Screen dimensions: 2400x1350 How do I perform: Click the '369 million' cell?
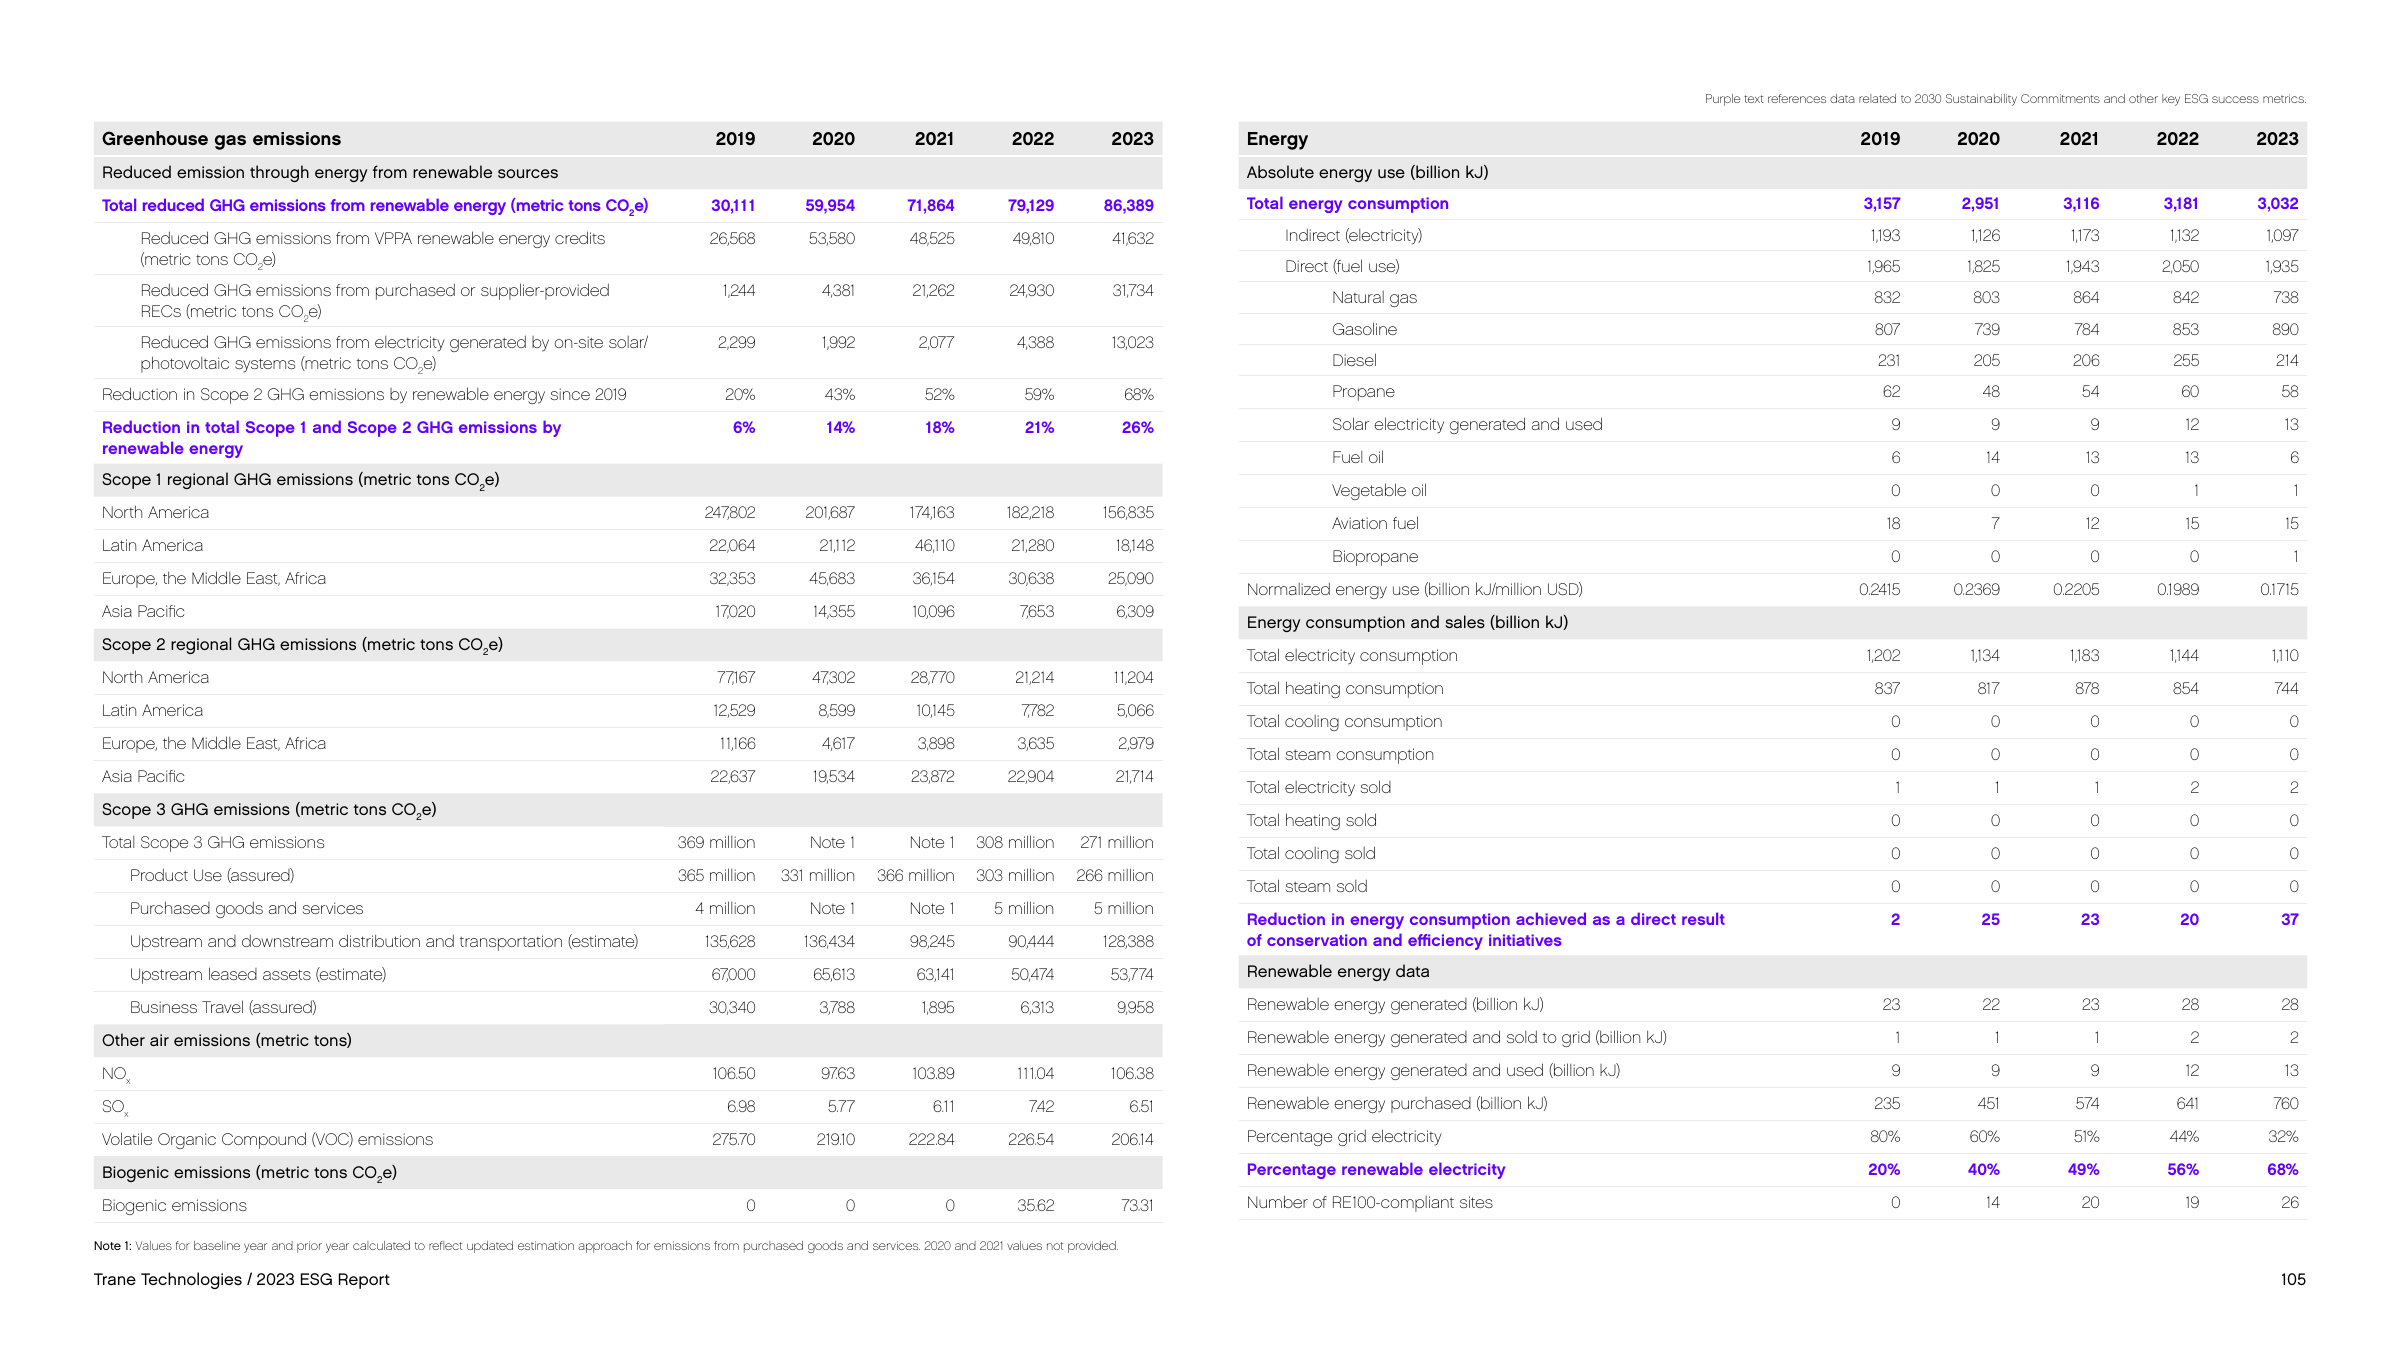pos(716,842)
